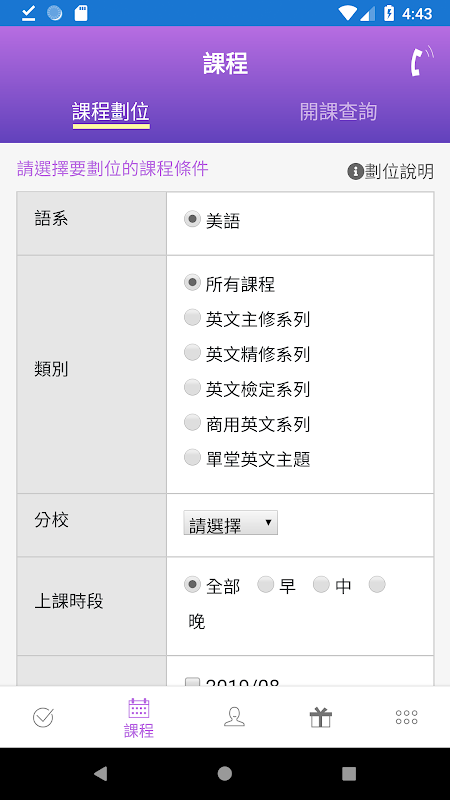Screen dimensions: 450x800
Task: Open the profile person icon in bottom bar
Action: tap(234, 717)
